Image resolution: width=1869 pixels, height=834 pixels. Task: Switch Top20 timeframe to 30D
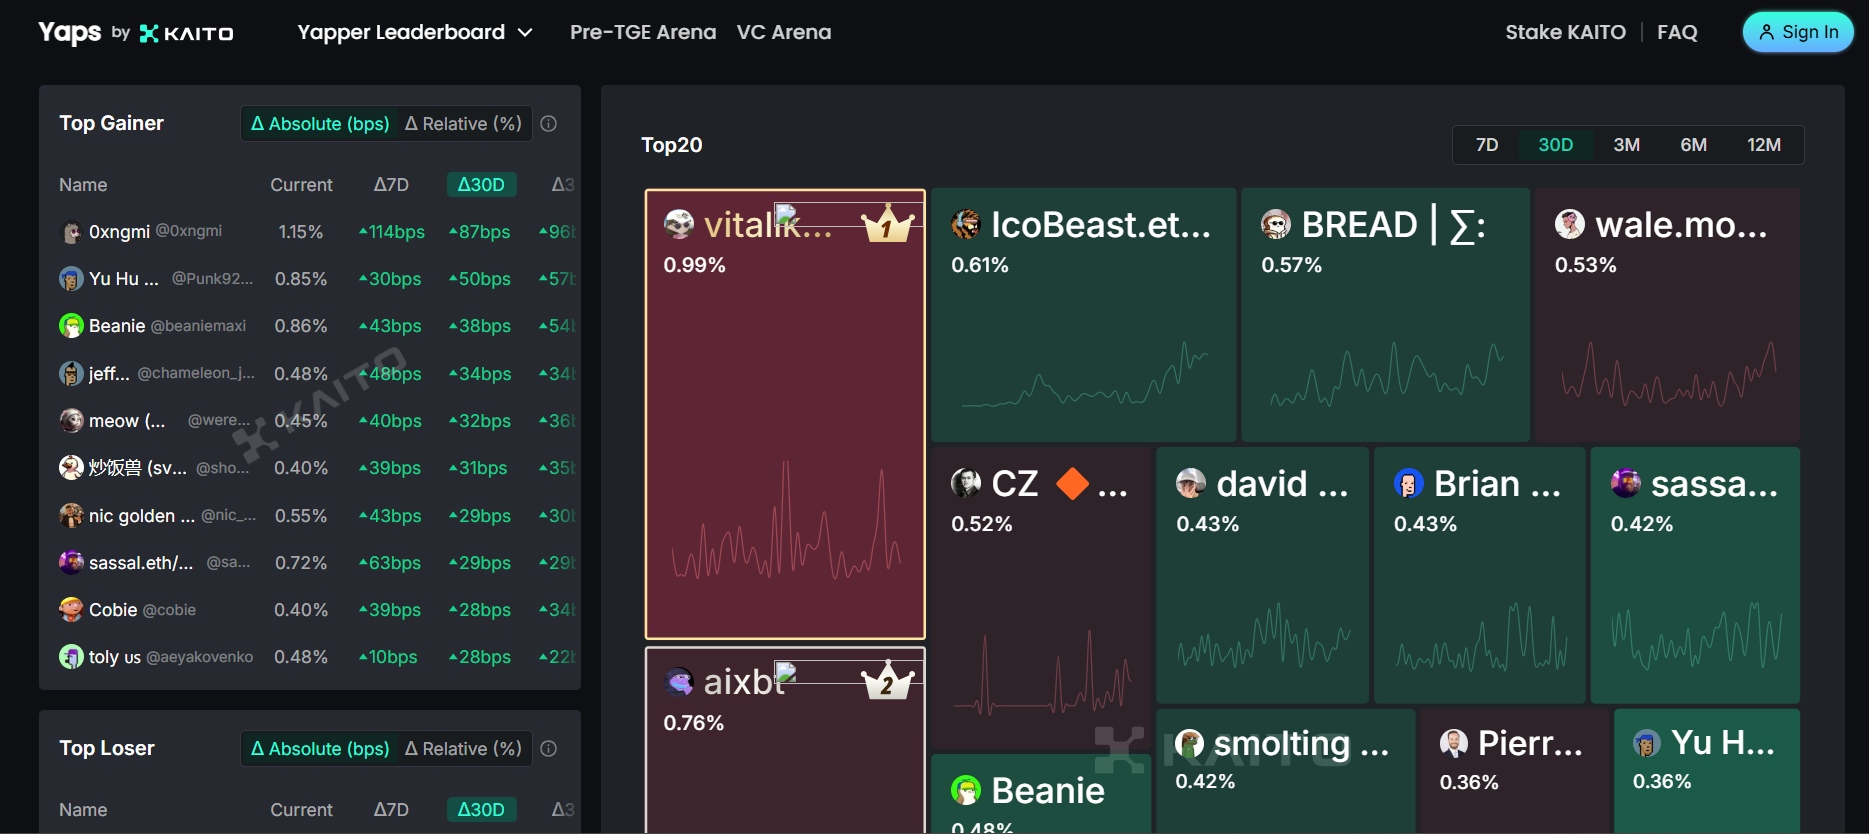1555,145
